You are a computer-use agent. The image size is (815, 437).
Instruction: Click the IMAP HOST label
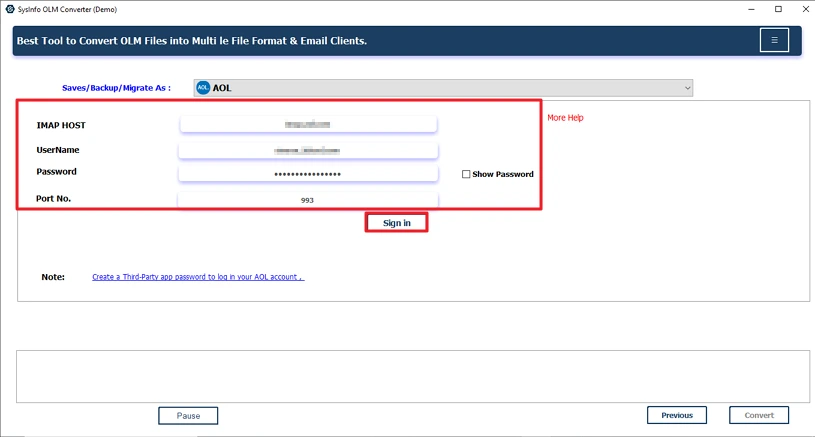(x=61, y=125)
